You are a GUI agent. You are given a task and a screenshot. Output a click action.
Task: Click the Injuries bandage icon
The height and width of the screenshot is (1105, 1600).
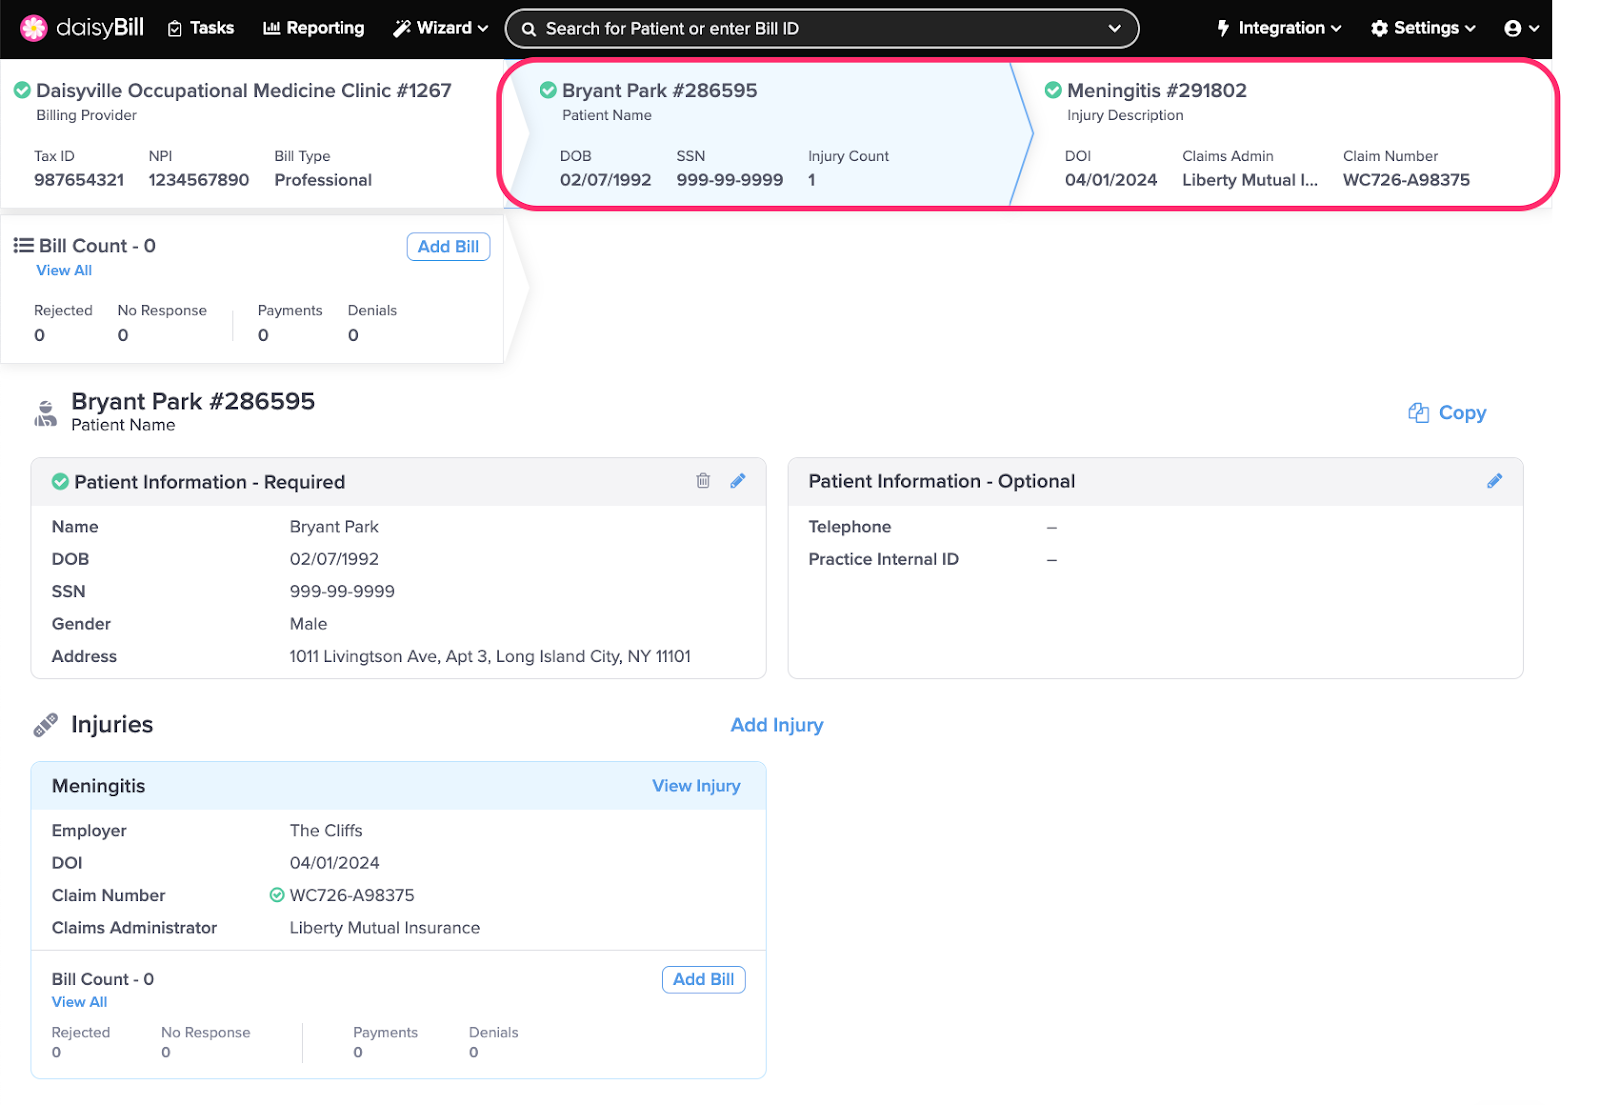tap(45, 725)
